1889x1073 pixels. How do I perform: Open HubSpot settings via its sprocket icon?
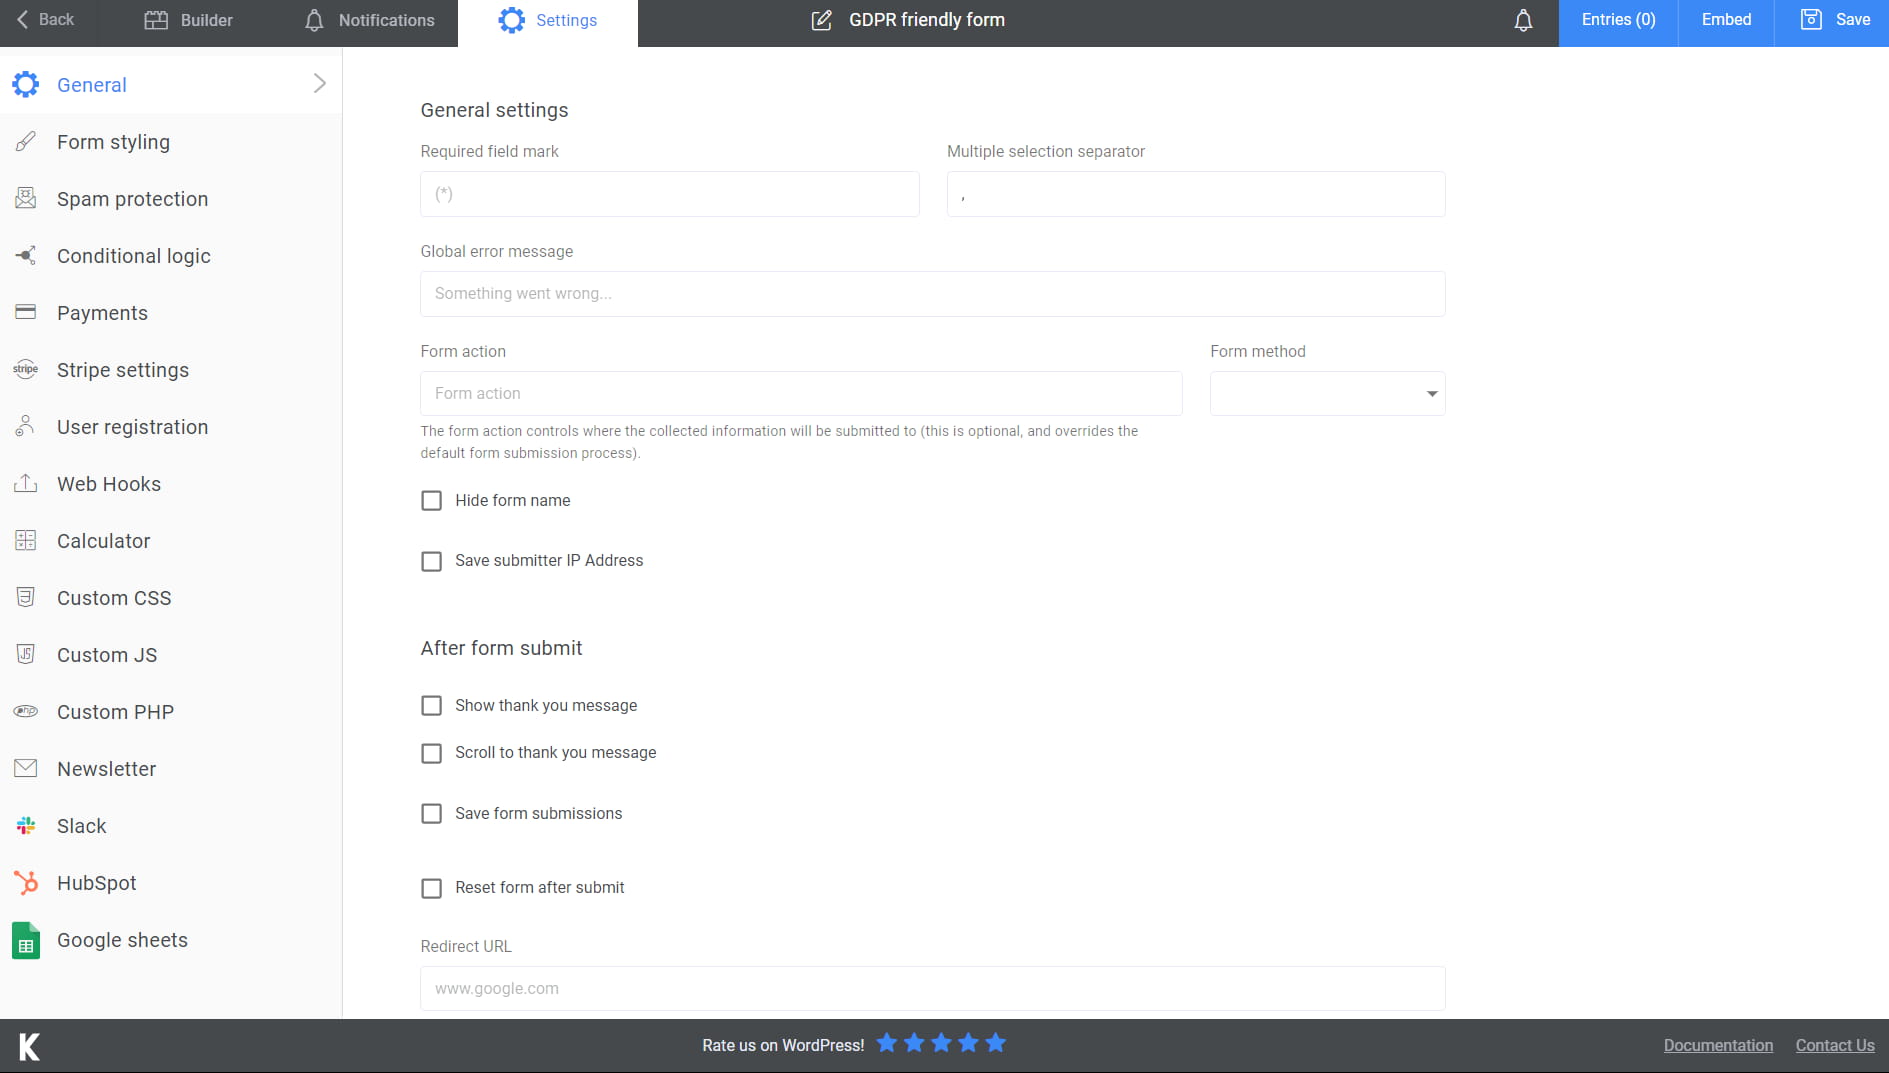tap(25, 882)
